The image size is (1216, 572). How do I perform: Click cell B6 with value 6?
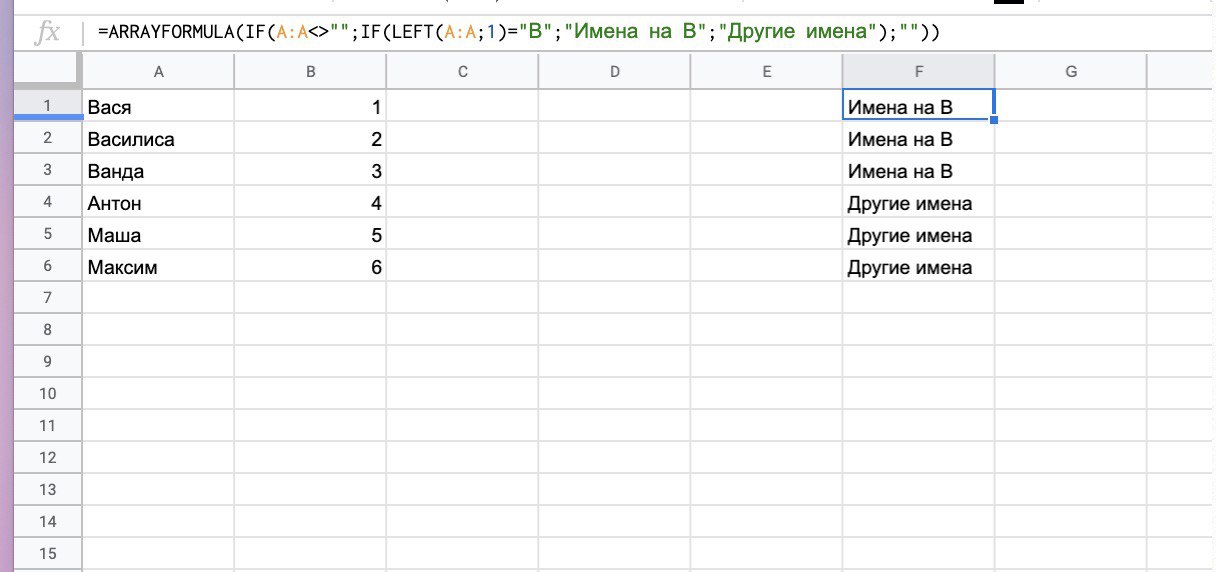[x=310, y=266]
